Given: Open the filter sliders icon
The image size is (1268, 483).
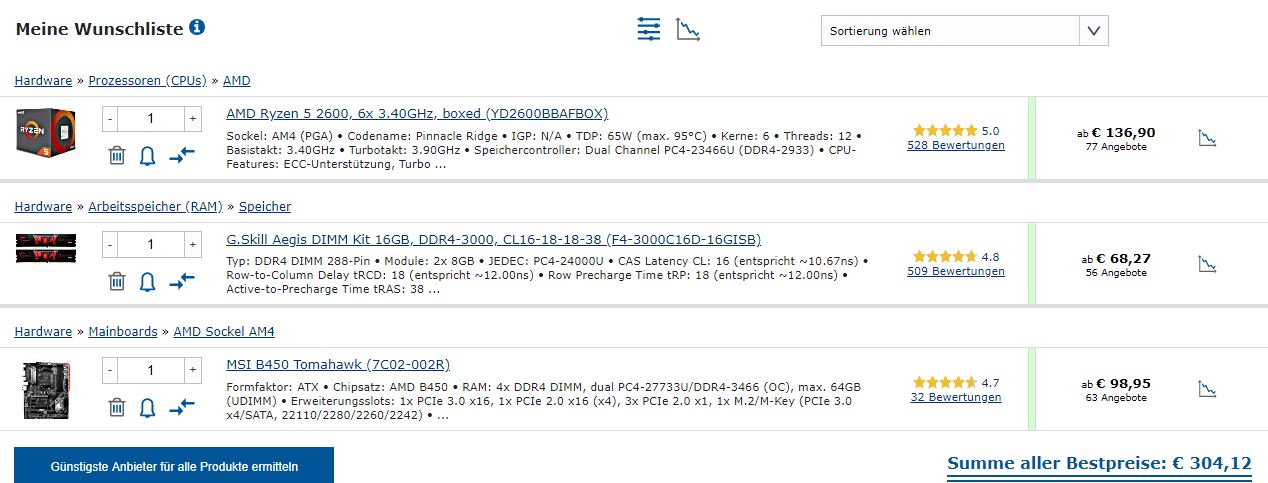Looking at the screenshot, I should click(649, 29).
